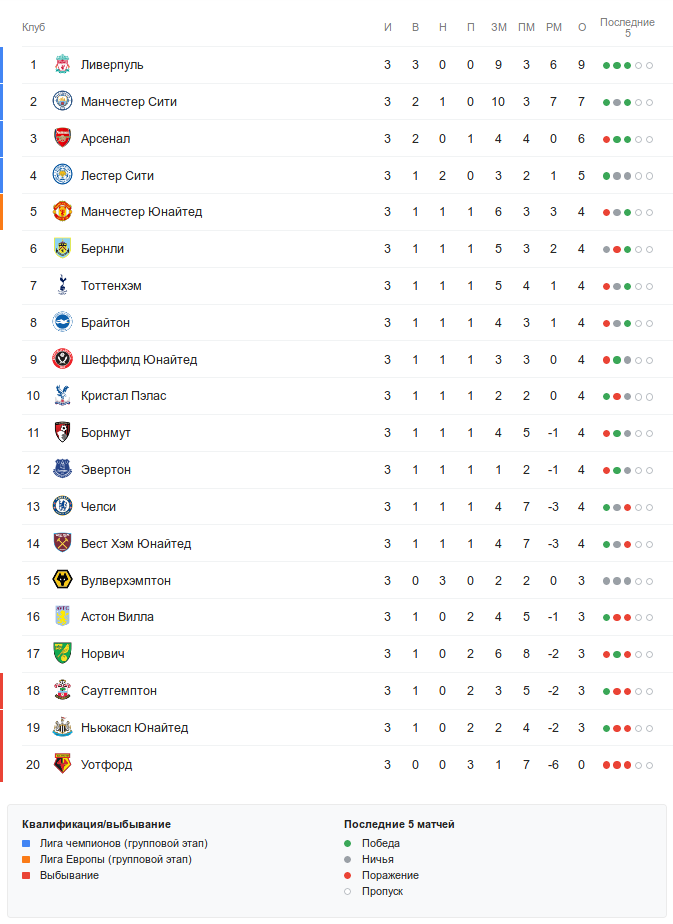Click the Watford club crest
Image resolution: width=673 pixels, height=924 pixels.
62,765
